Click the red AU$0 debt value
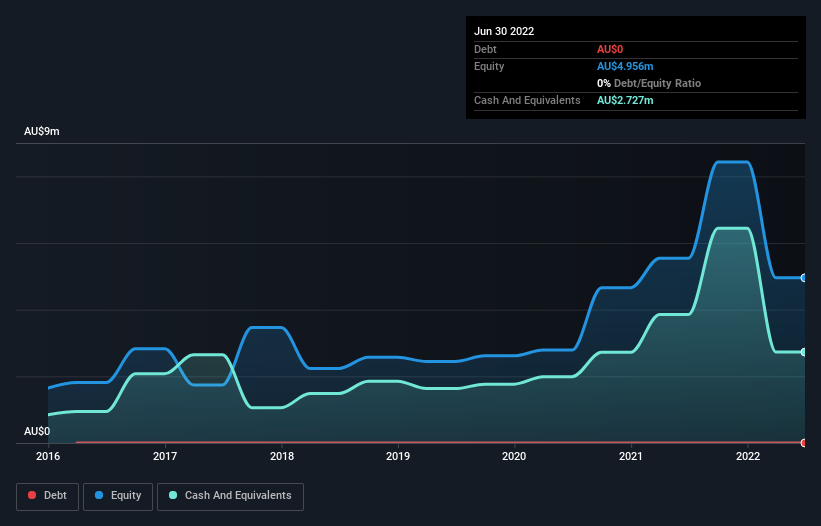The width and height of the screenshot is (821, 526). [x=610, y=49]
